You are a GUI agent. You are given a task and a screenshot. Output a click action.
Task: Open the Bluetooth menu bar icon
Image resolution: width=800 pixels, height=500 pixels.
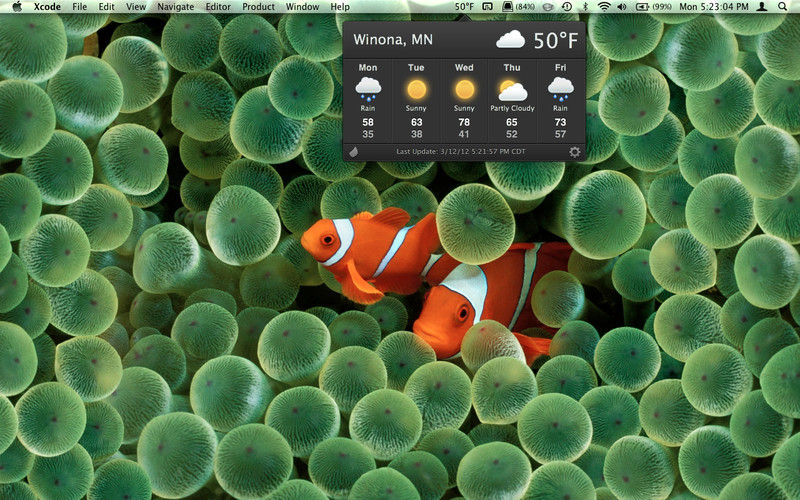585,7
